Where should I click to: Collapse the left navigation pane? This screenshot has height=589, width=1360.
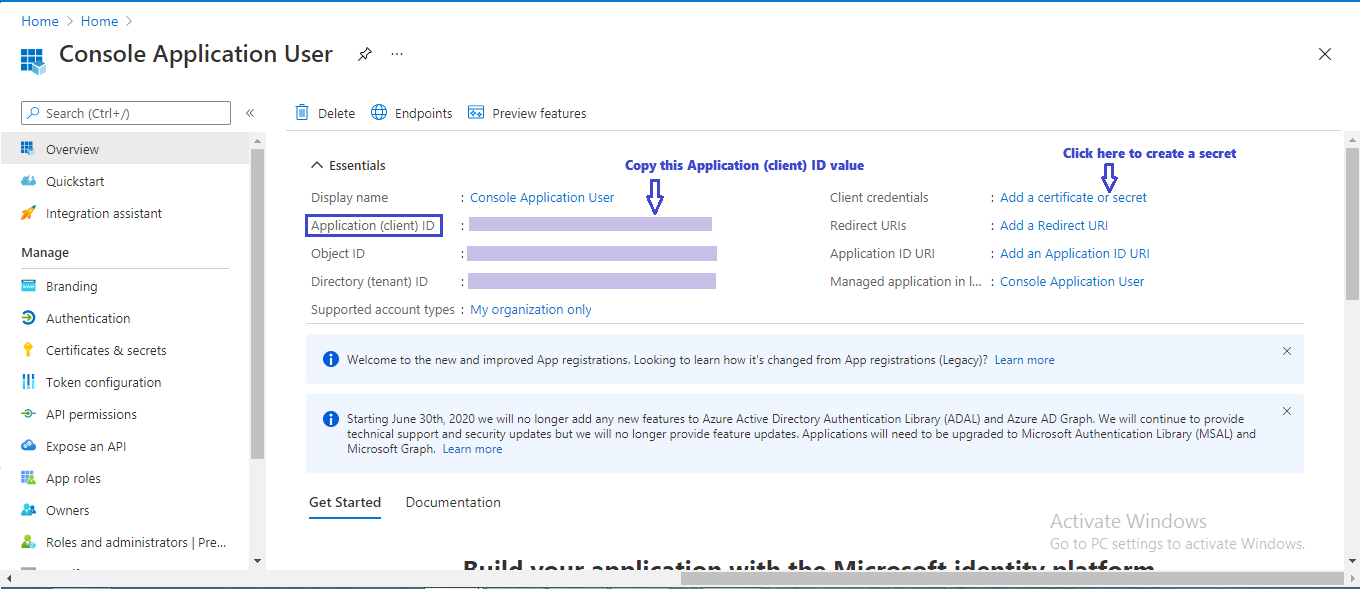[250, 113]
